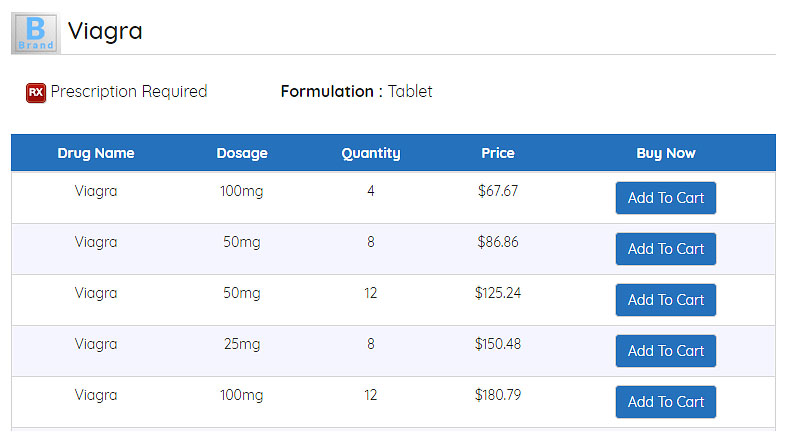Add Viagra 50mg quantity 12 to cart
Image resolution: width=786 pixels, height=443 pixels.
pos(666,300)
